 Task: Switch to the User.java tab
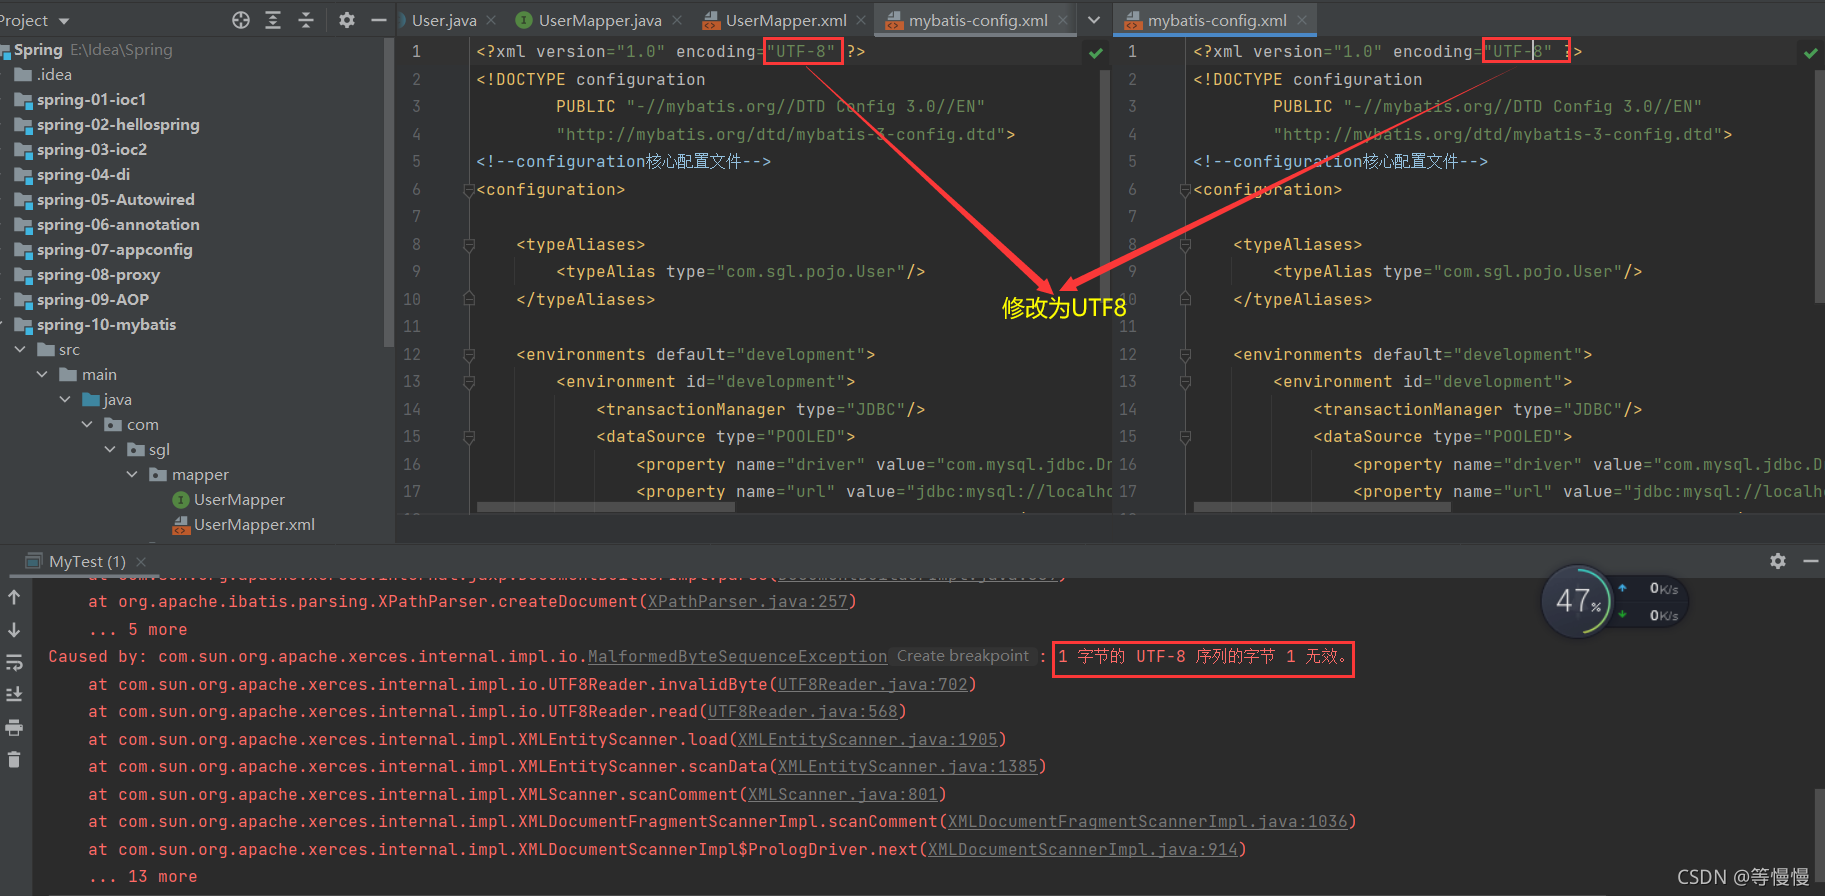[x=444, y=20]
